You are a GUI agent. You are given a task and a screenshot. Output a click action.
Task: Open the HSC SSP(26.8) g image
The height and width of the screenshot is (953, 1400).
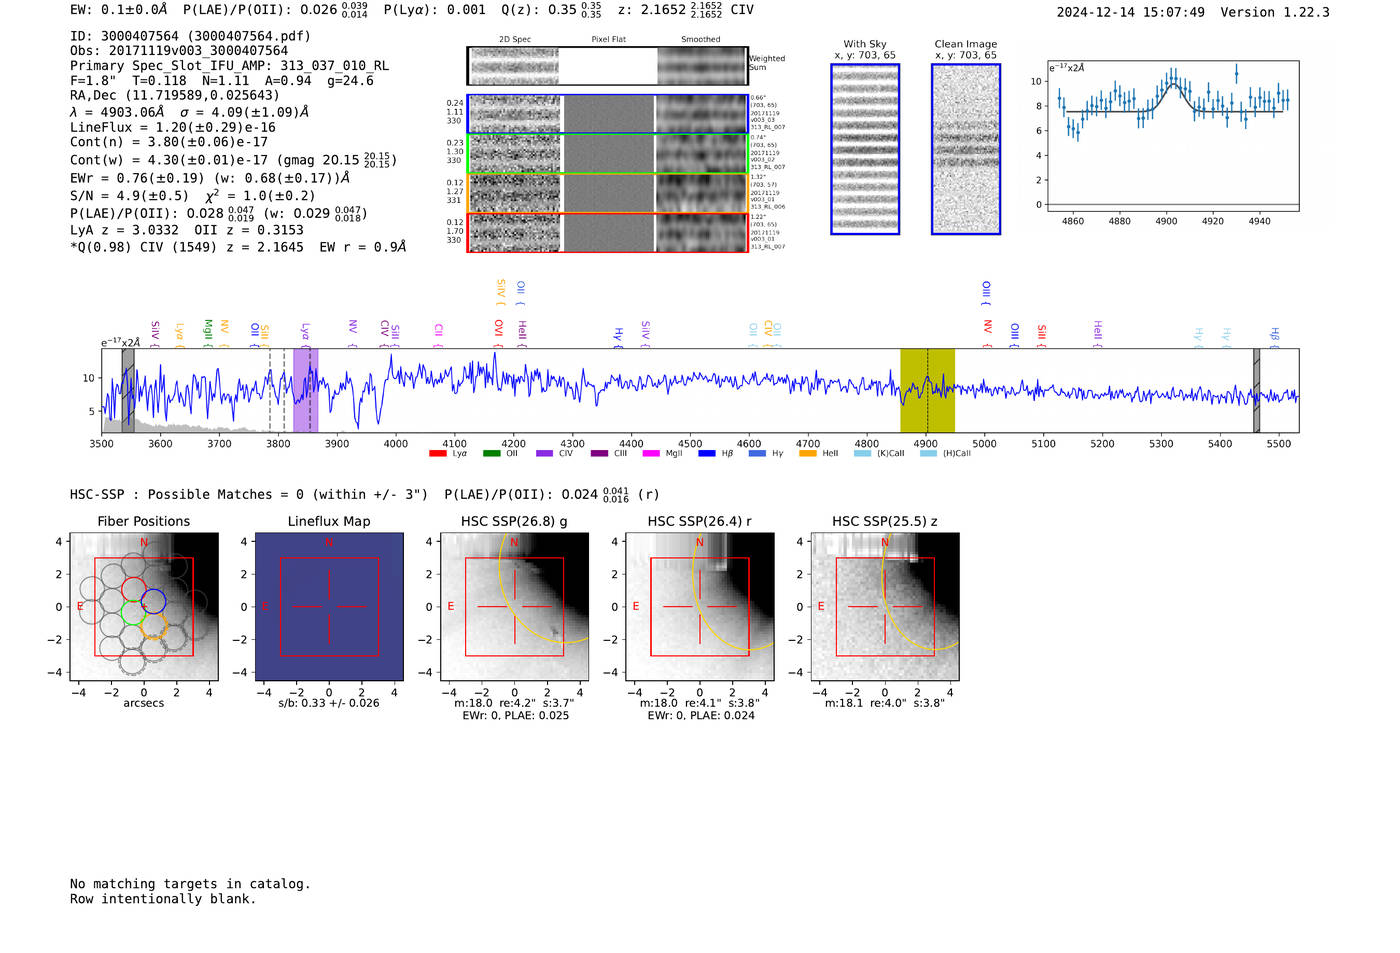click(514, 607)
